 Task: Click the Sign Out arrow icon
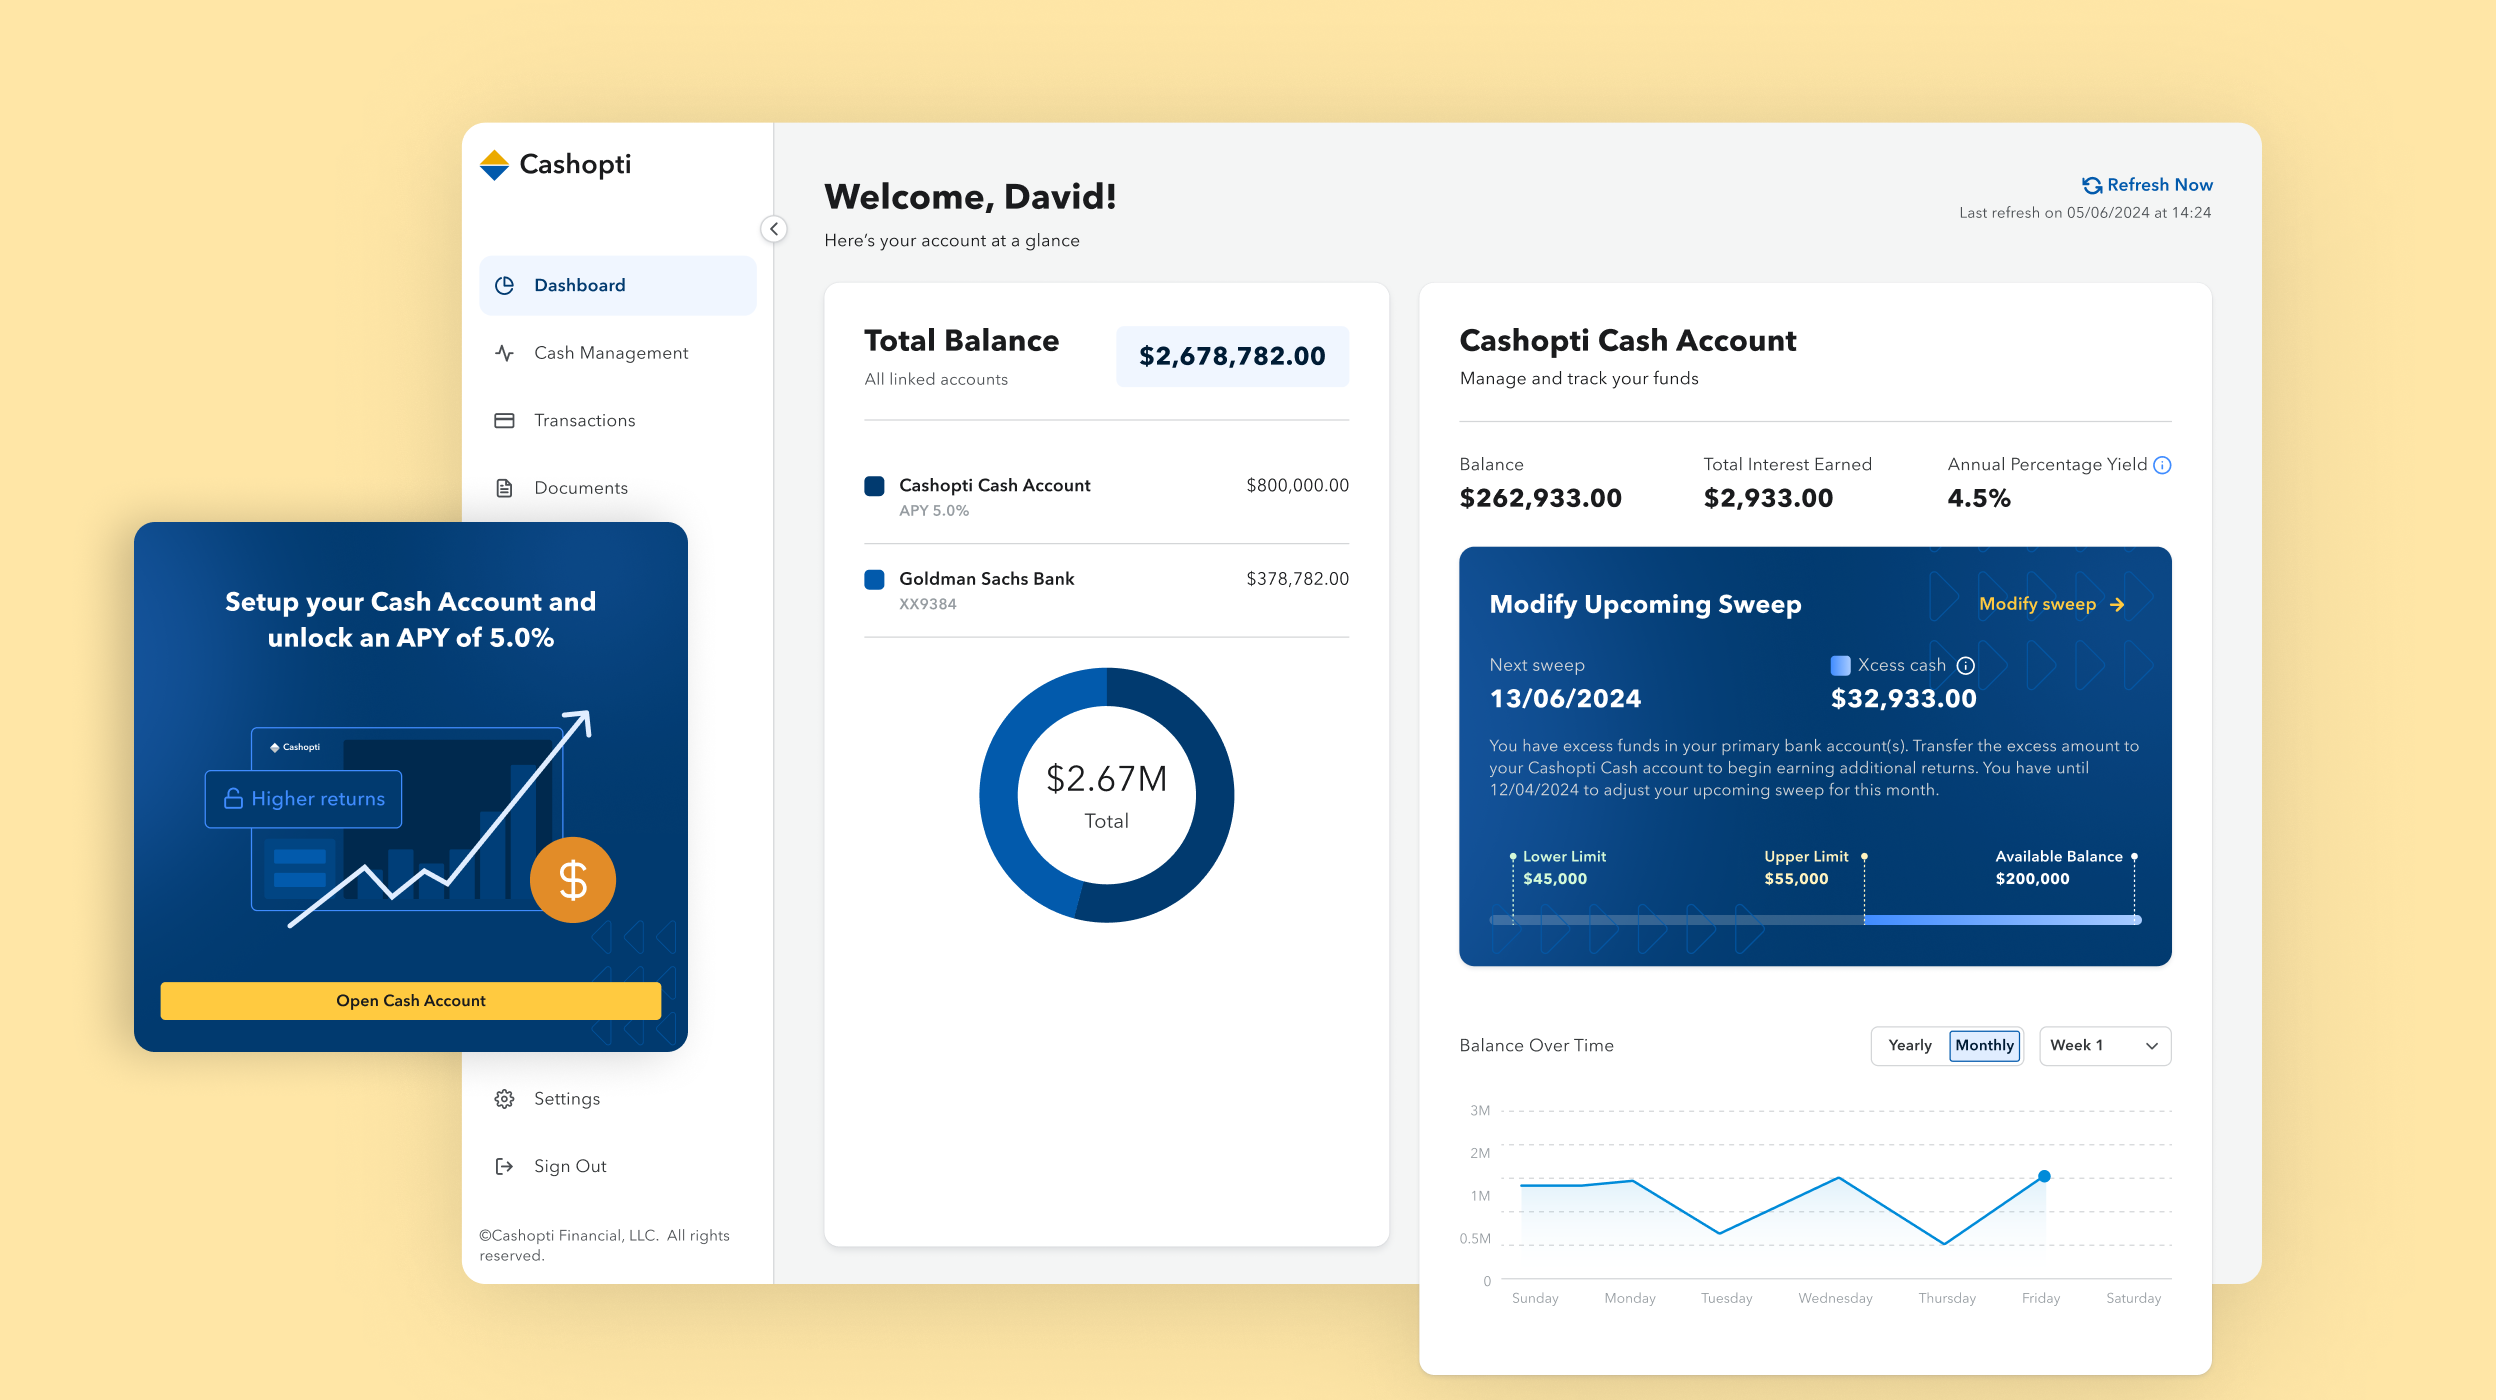(x=505, y=1166)
